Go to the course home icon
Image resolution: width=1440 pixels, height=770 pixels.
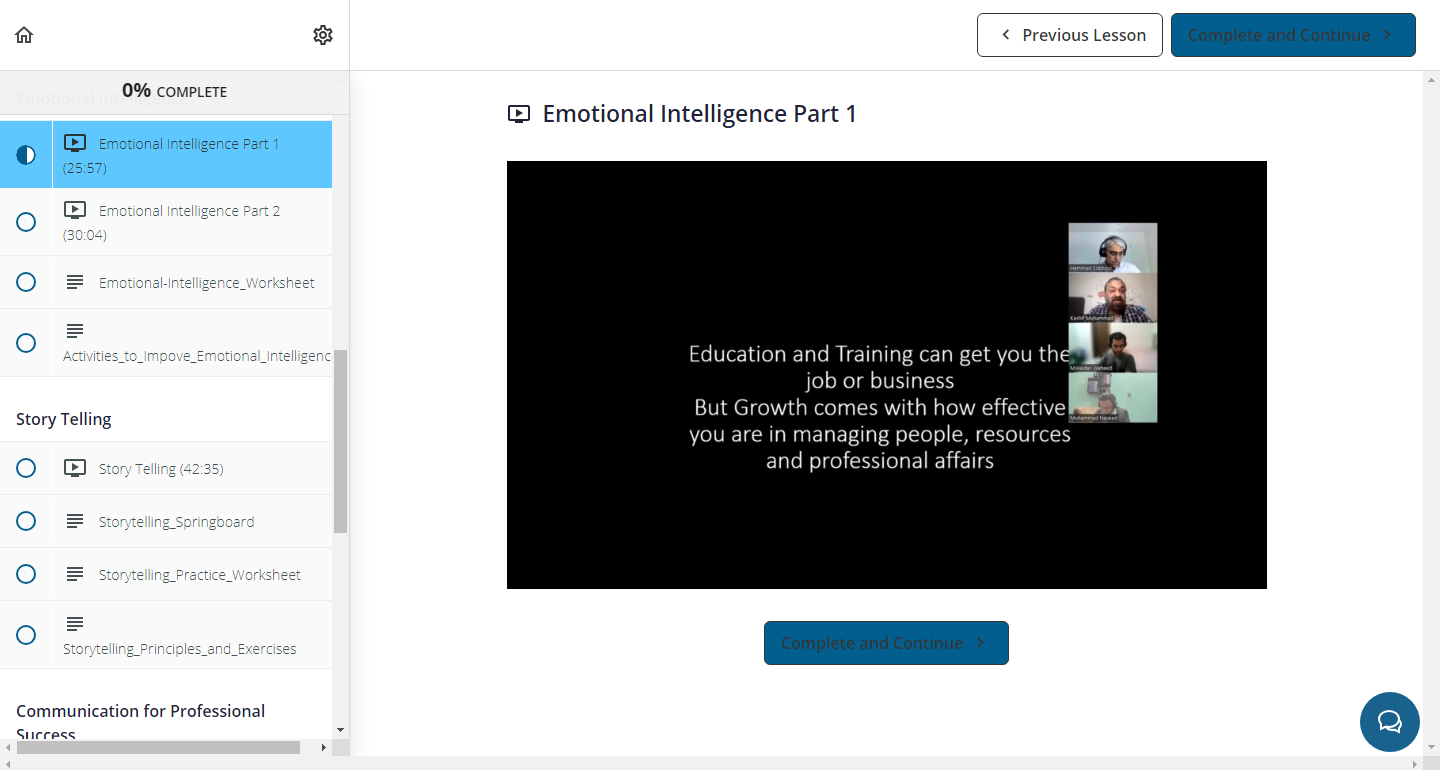[x=24, y=35]
